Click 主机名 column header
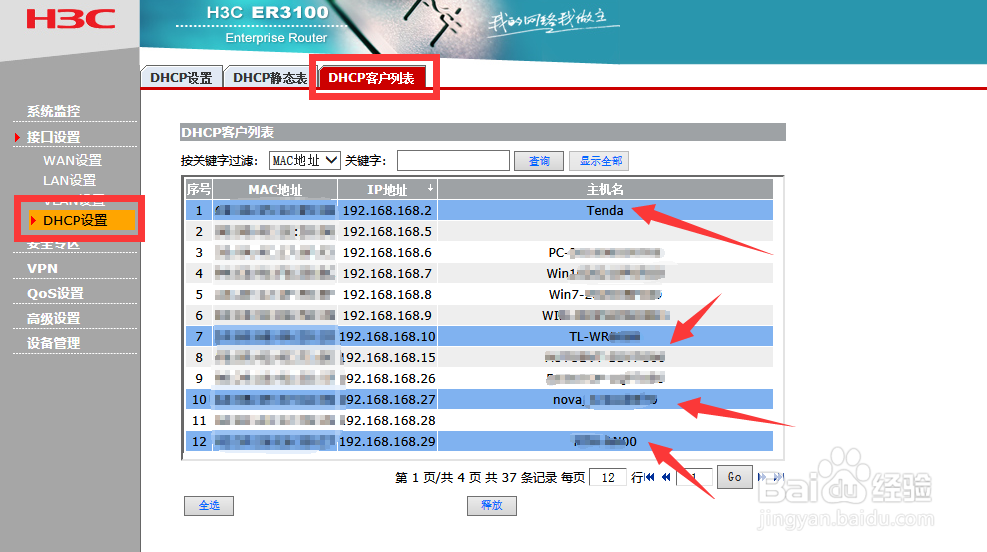The image size is (987, 552). click(x=606, y=189)
